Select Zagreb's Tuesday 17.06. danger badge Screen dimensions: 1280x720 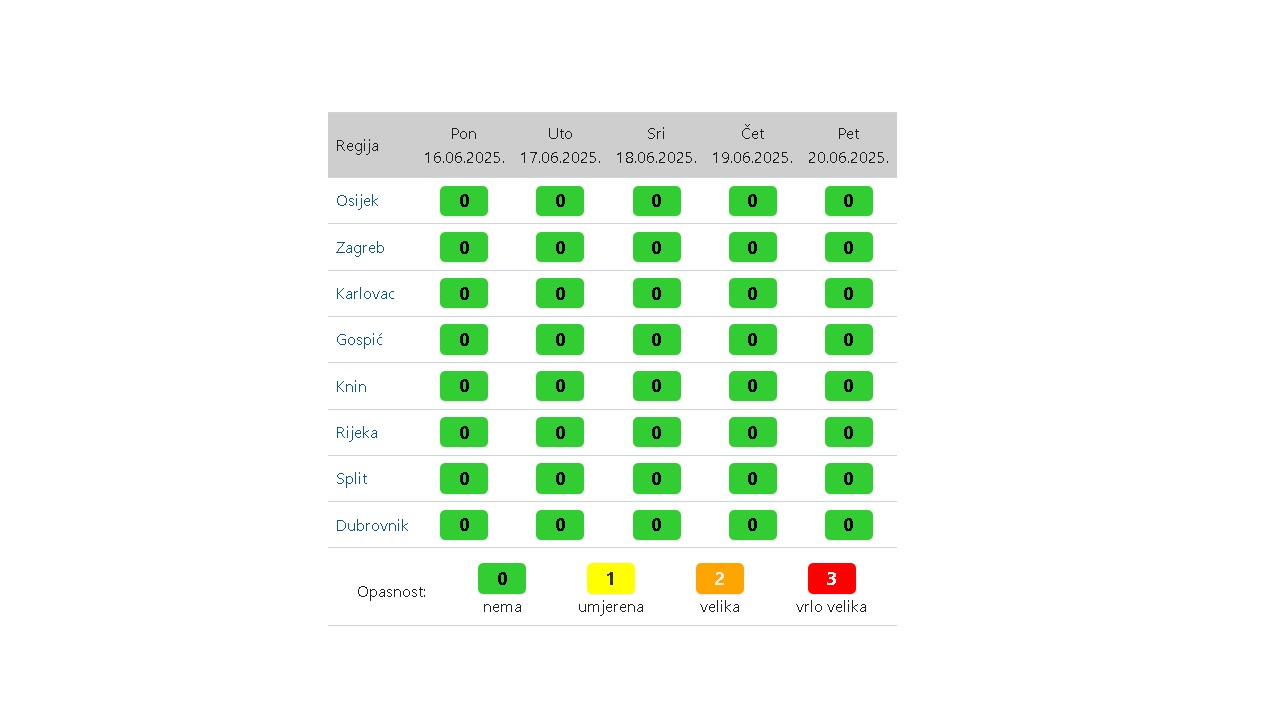560,247
